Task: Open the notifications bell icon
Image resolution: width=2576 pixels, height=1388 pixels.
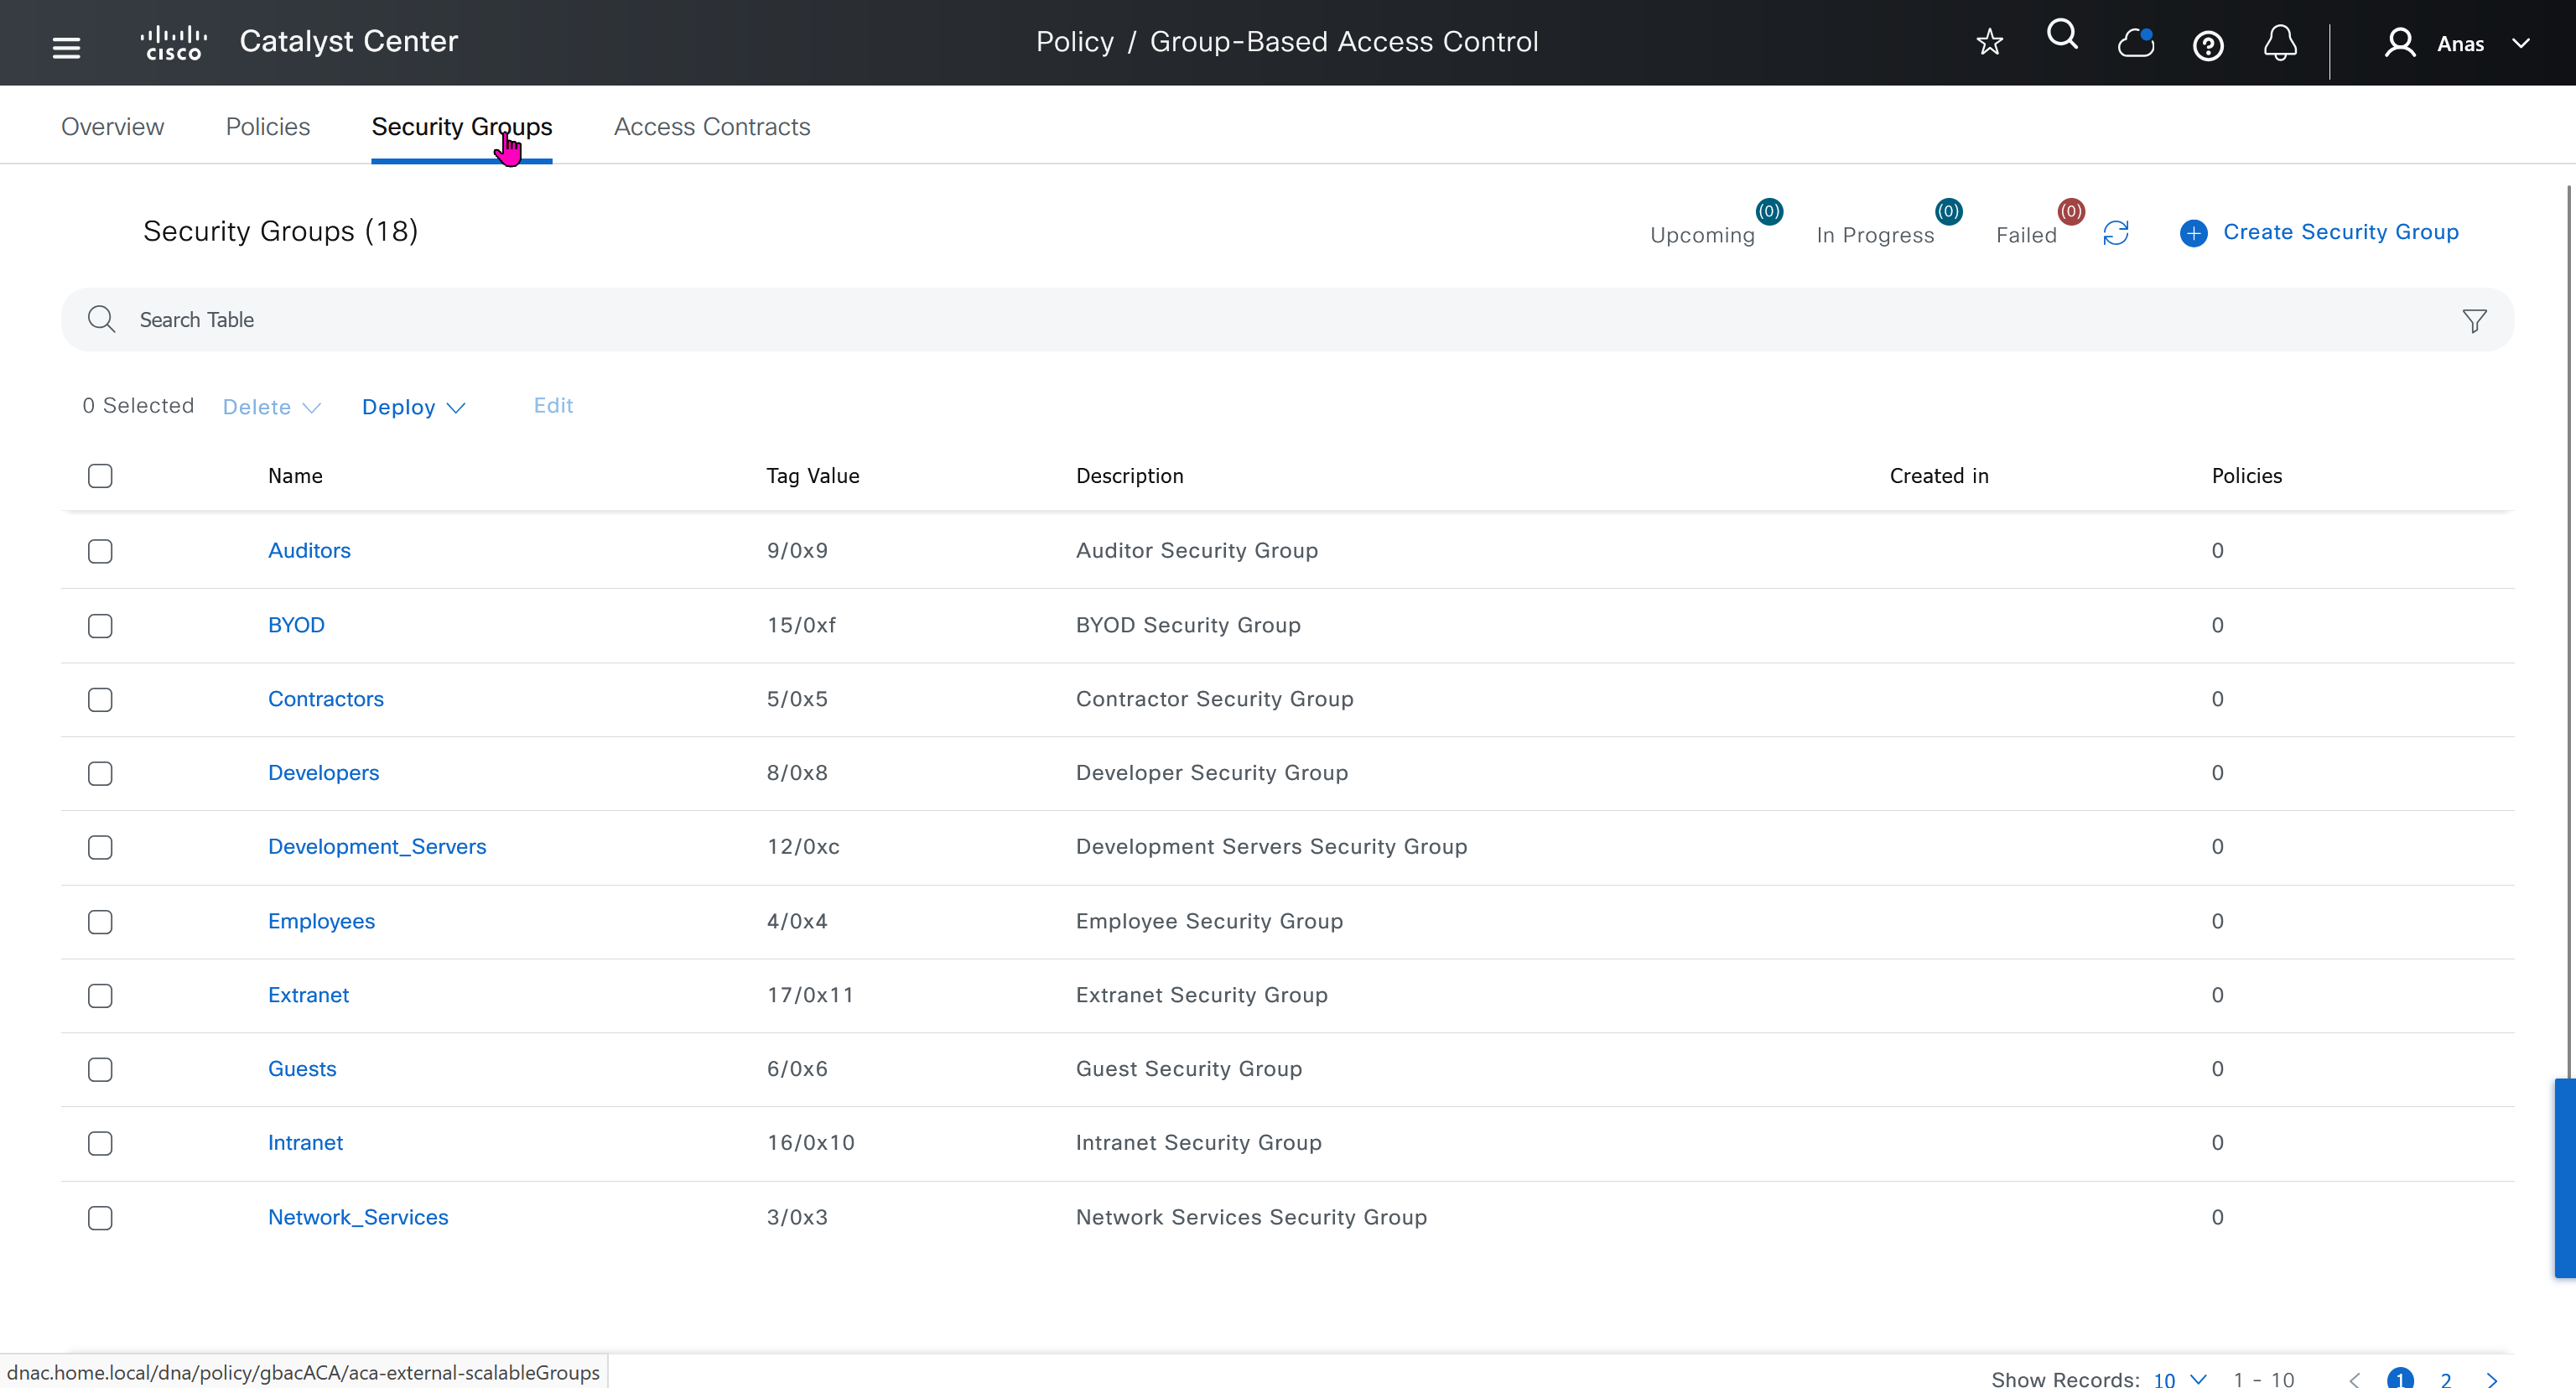Action: pos(2280,43)
